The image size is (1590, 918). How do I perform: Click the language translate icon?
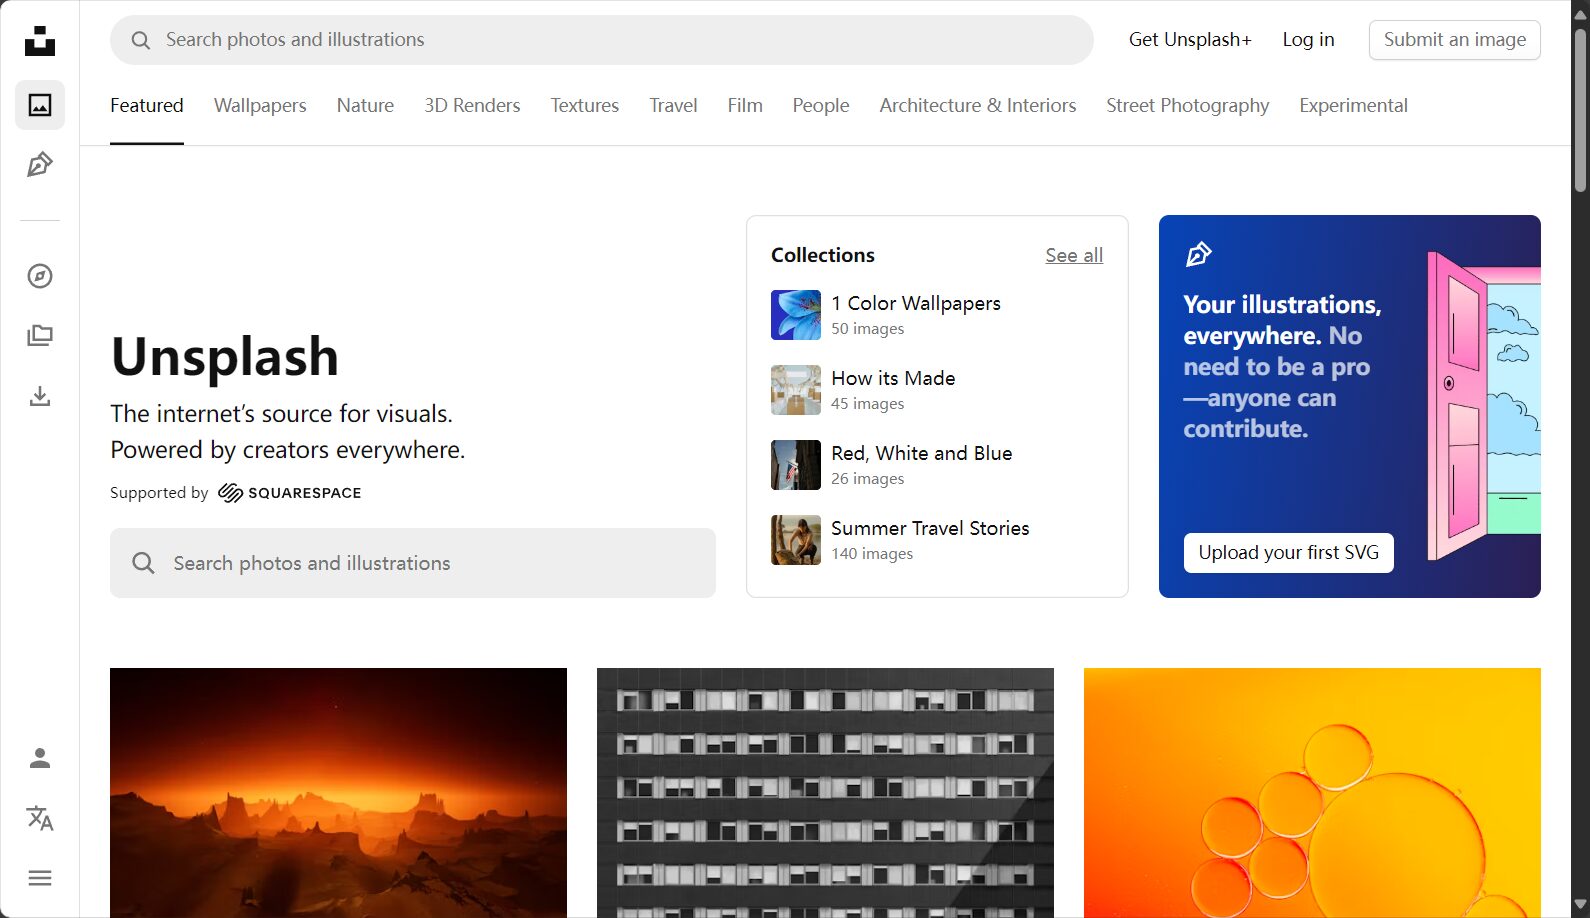click(40, 818)
